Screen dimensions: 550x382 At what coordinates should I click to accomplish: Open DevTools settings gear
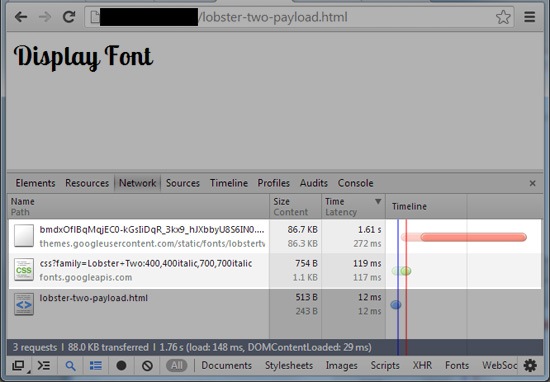point(530,366)
